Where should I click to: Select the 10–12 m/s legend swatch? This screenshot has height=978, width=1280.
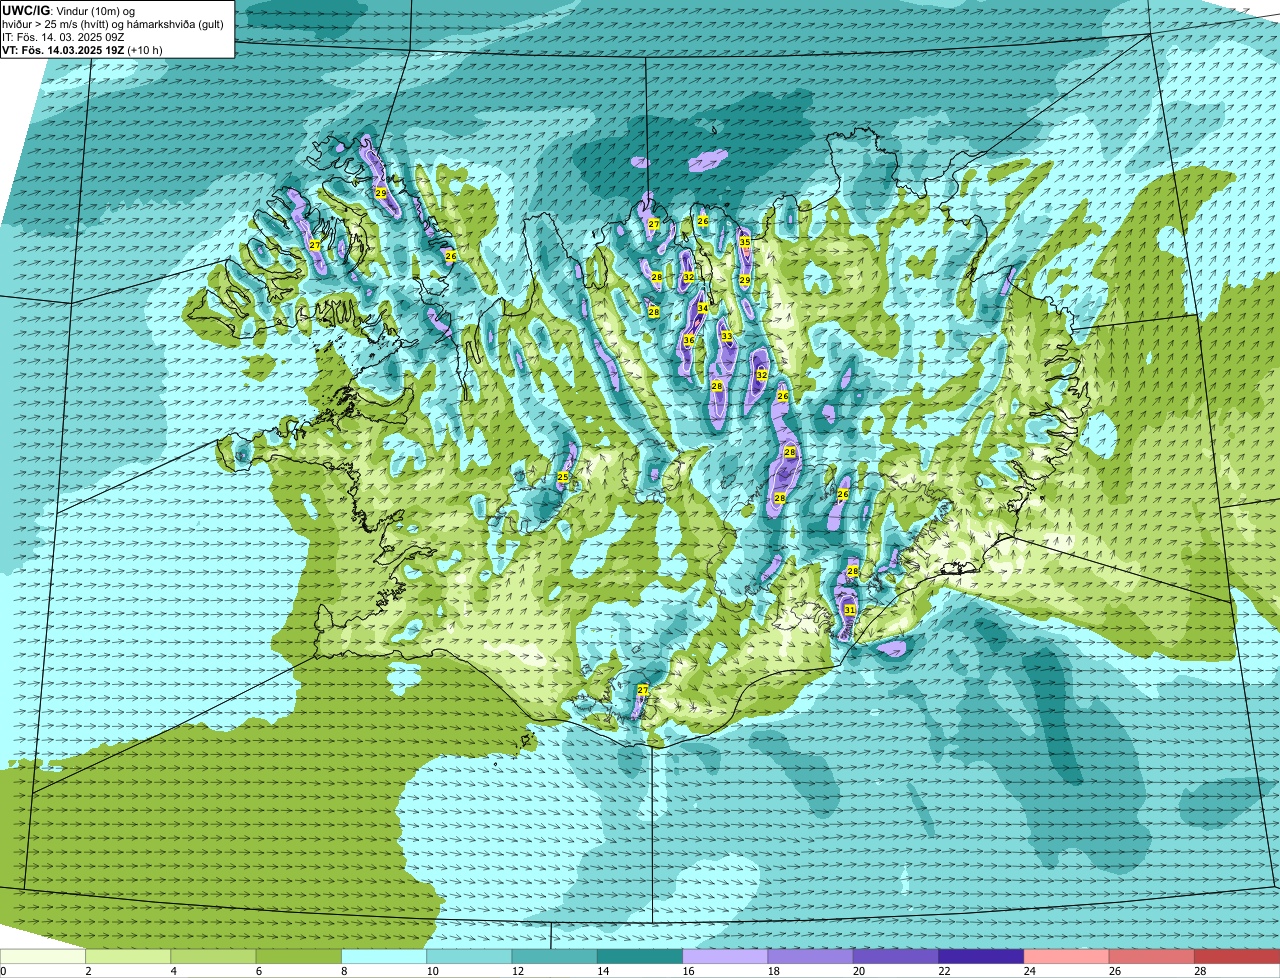[x=469, y=956]
